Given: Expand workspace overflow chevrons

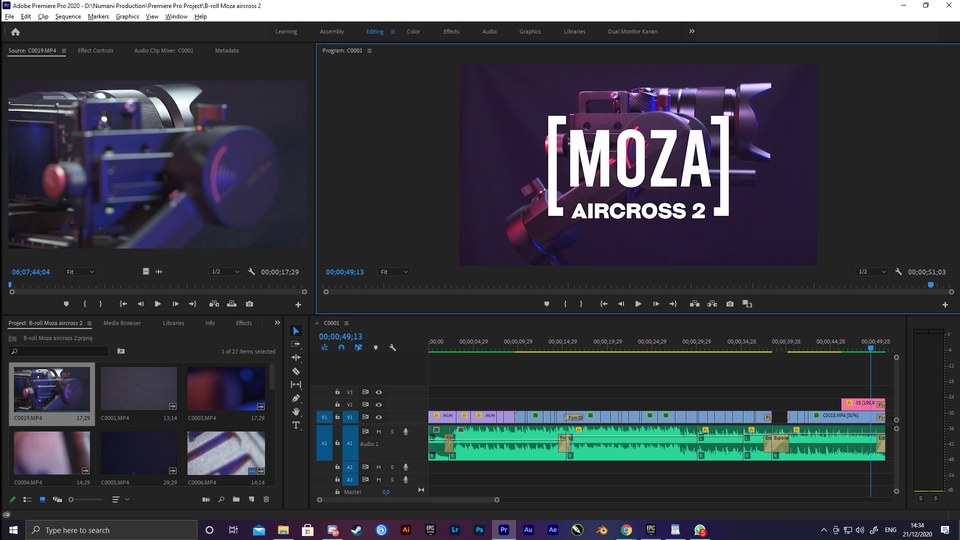Looking at the screenshot, I should click(x=692, y=31).
